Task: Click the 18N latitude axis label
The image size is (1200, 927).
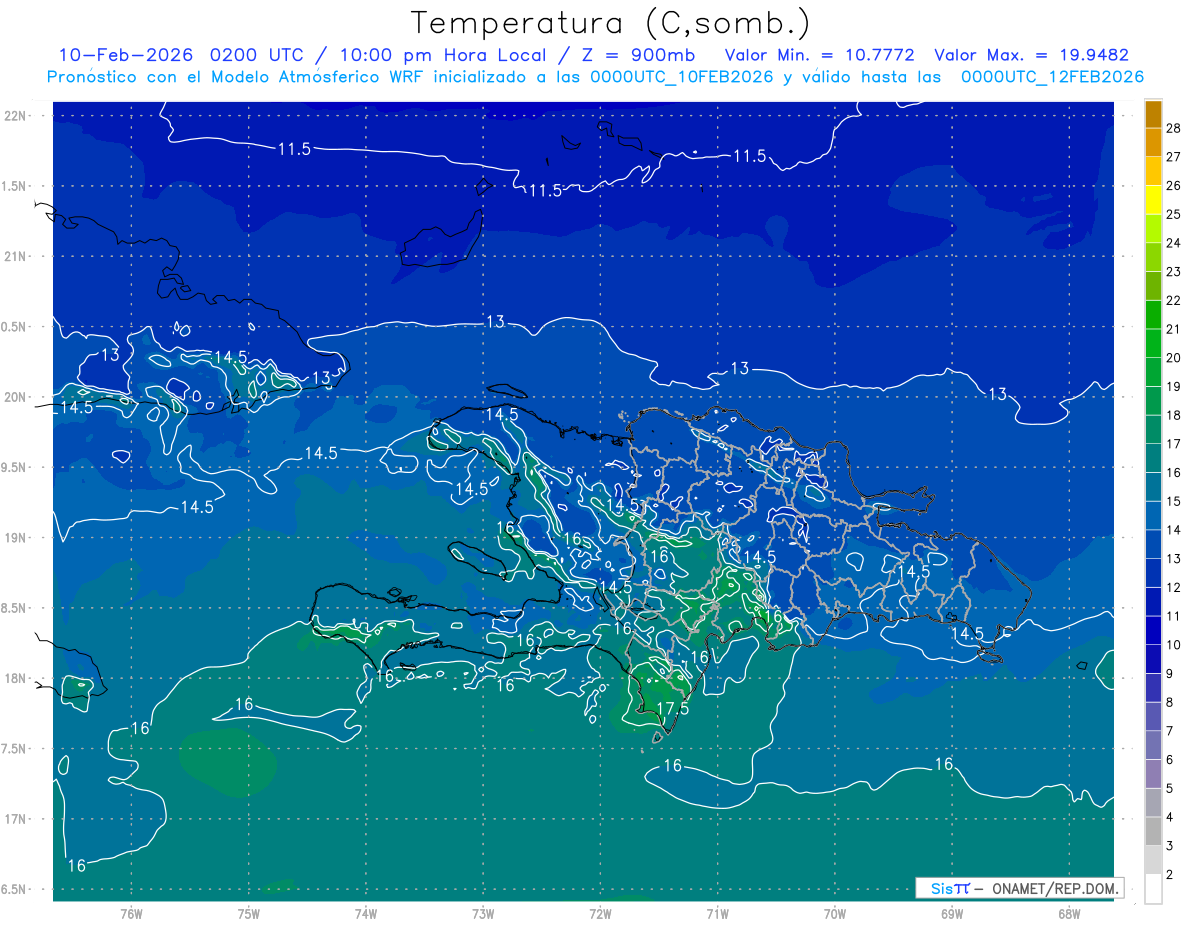Action: 16,678
